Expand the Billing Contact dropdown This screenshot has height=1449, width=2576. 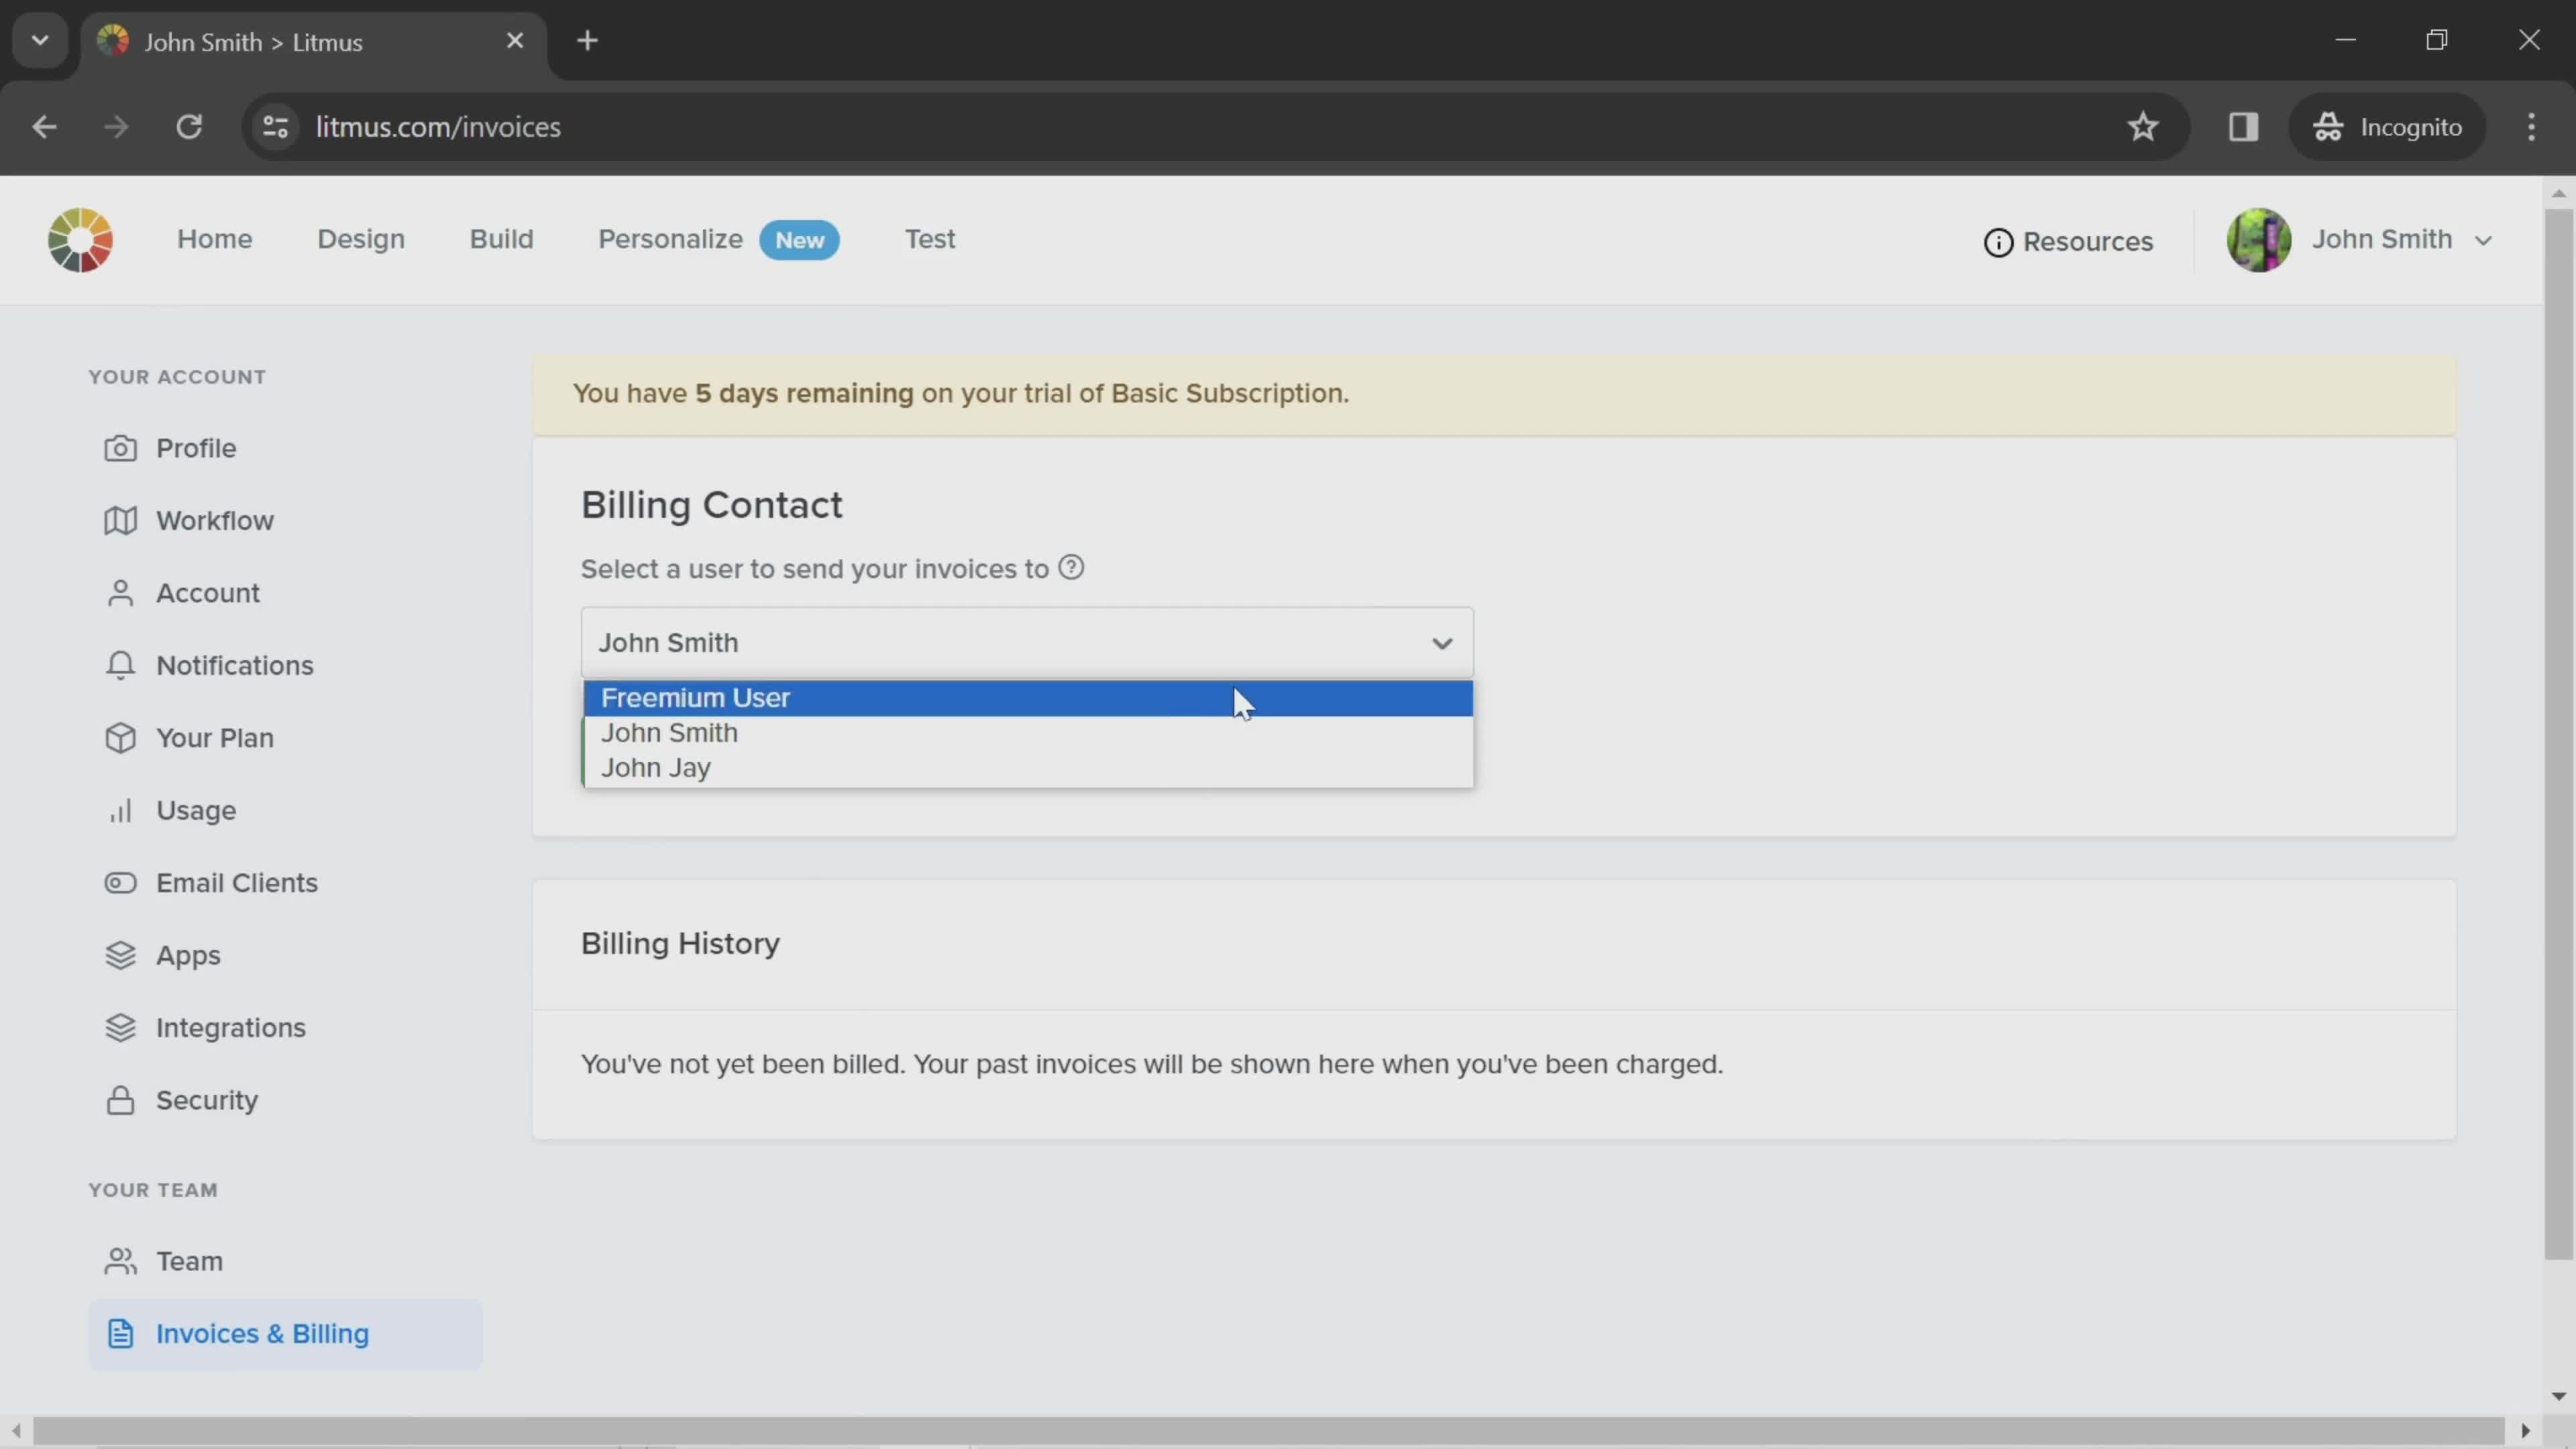pos(1028,642)
